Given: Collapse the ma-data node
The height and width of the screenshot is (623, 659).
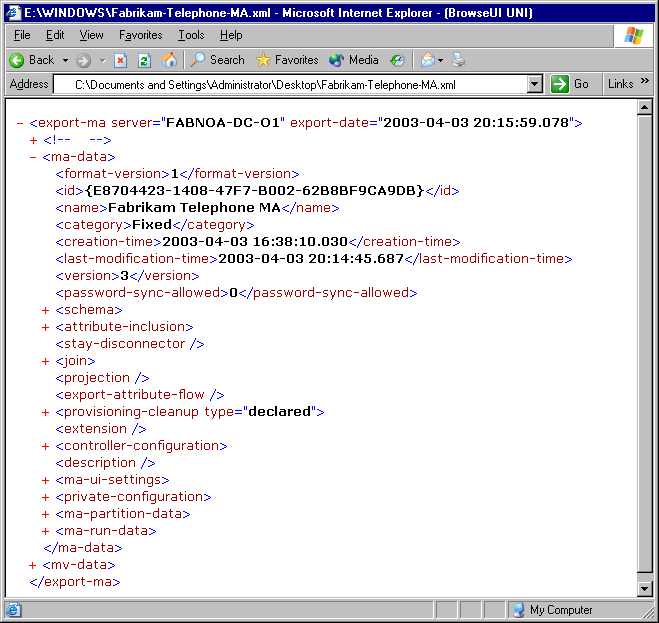Looking at the screenshot, I should tap(33, 157).
